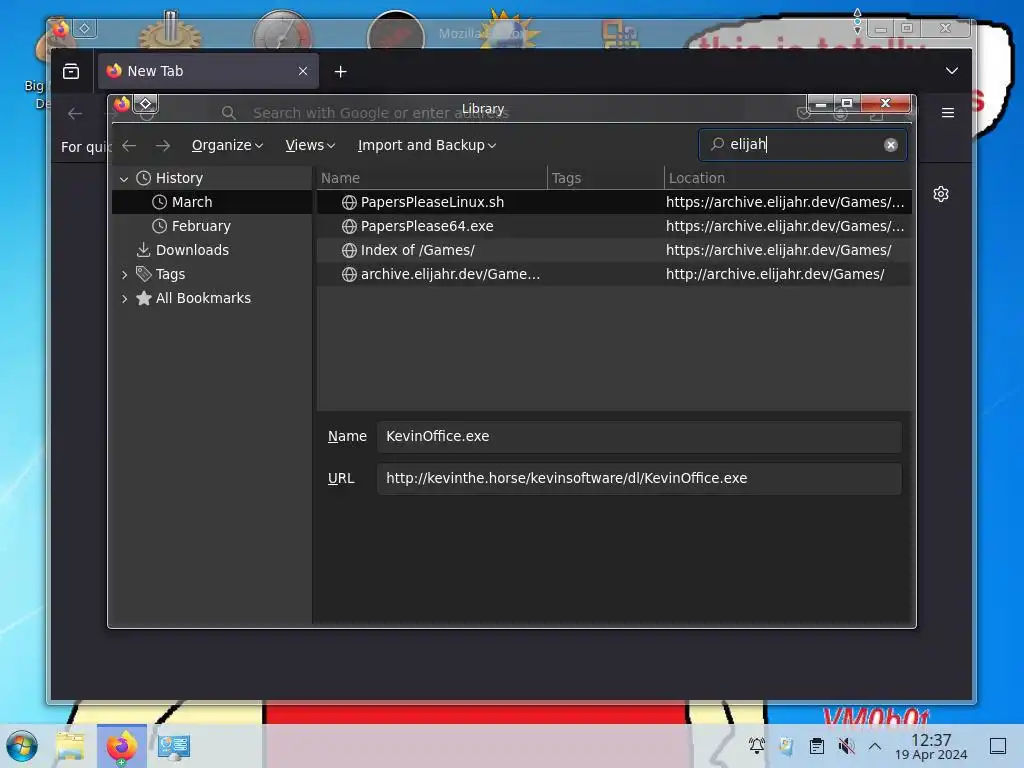Click the Name field showing KevinOffice.exe
Viewport: 1024px width, 768px height.
pos(639,436)
